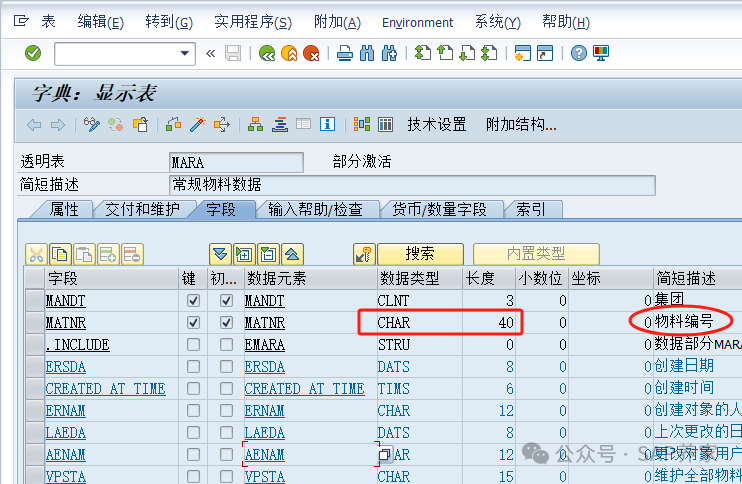Click the Create New Session icon
The width and height of the screenshot is (742, 484).
[x=523, y=53]
